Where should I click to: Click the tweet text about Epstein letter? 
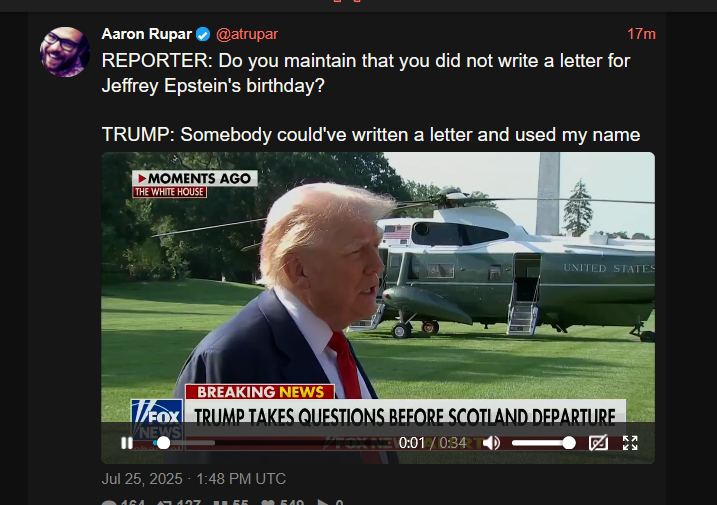coord(370,97)
